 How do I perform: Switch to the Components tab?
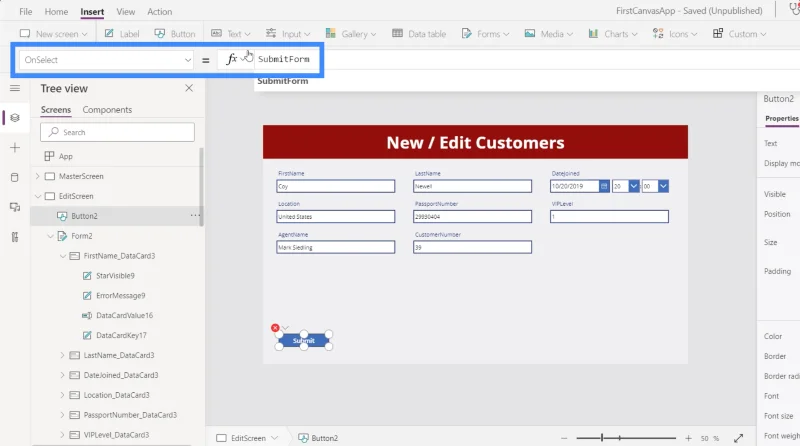point(107,110)
